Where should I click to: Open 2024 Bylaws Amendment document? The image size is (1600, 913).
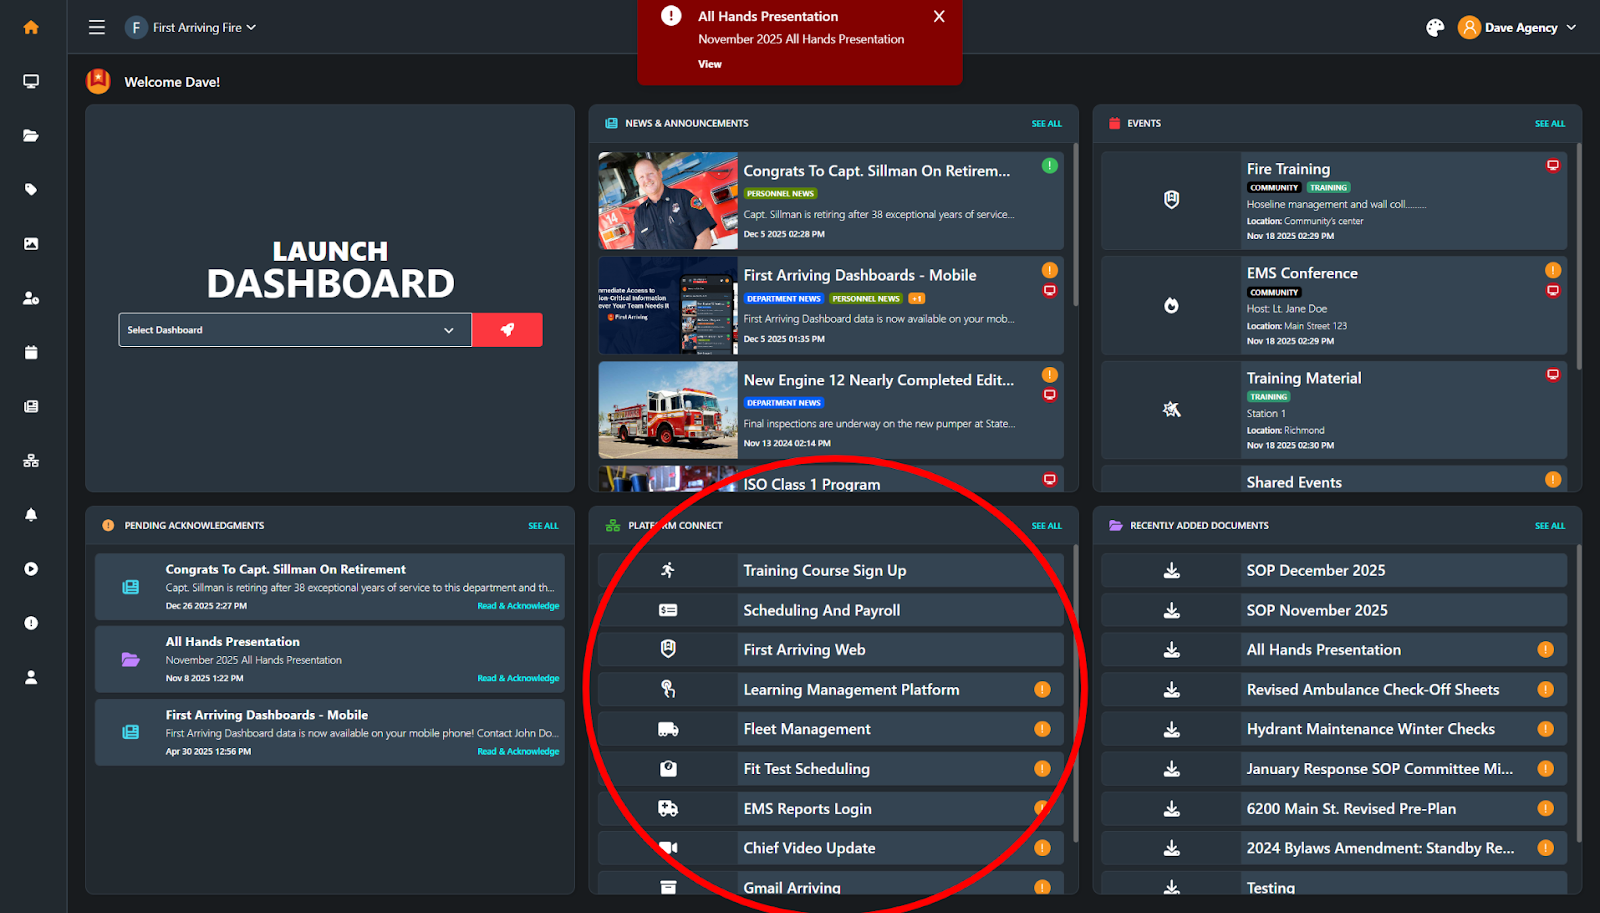click(1334, 848)
